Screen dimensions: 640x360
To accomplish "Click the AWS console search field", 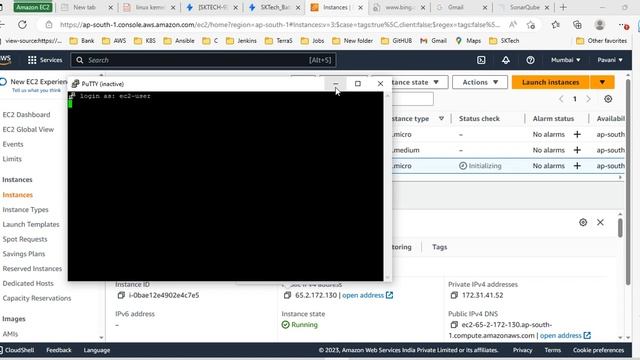I will coord(203,60).
